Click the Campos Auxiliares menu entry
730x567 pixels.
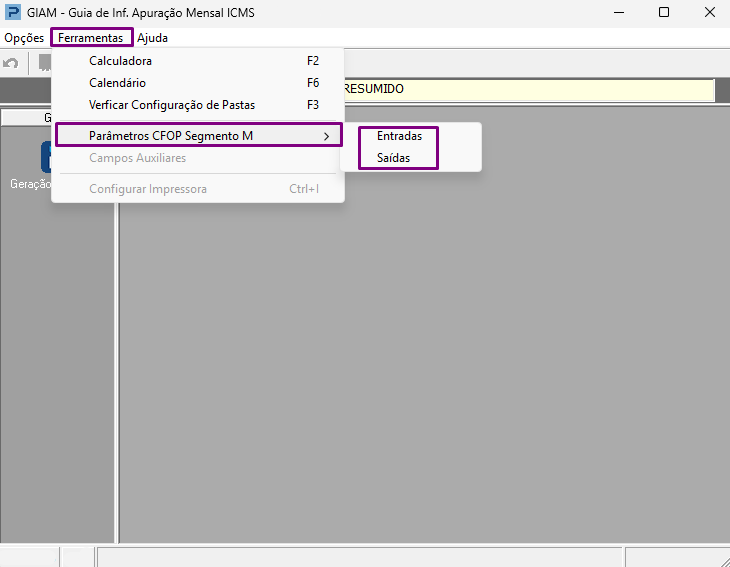[198, 158]
